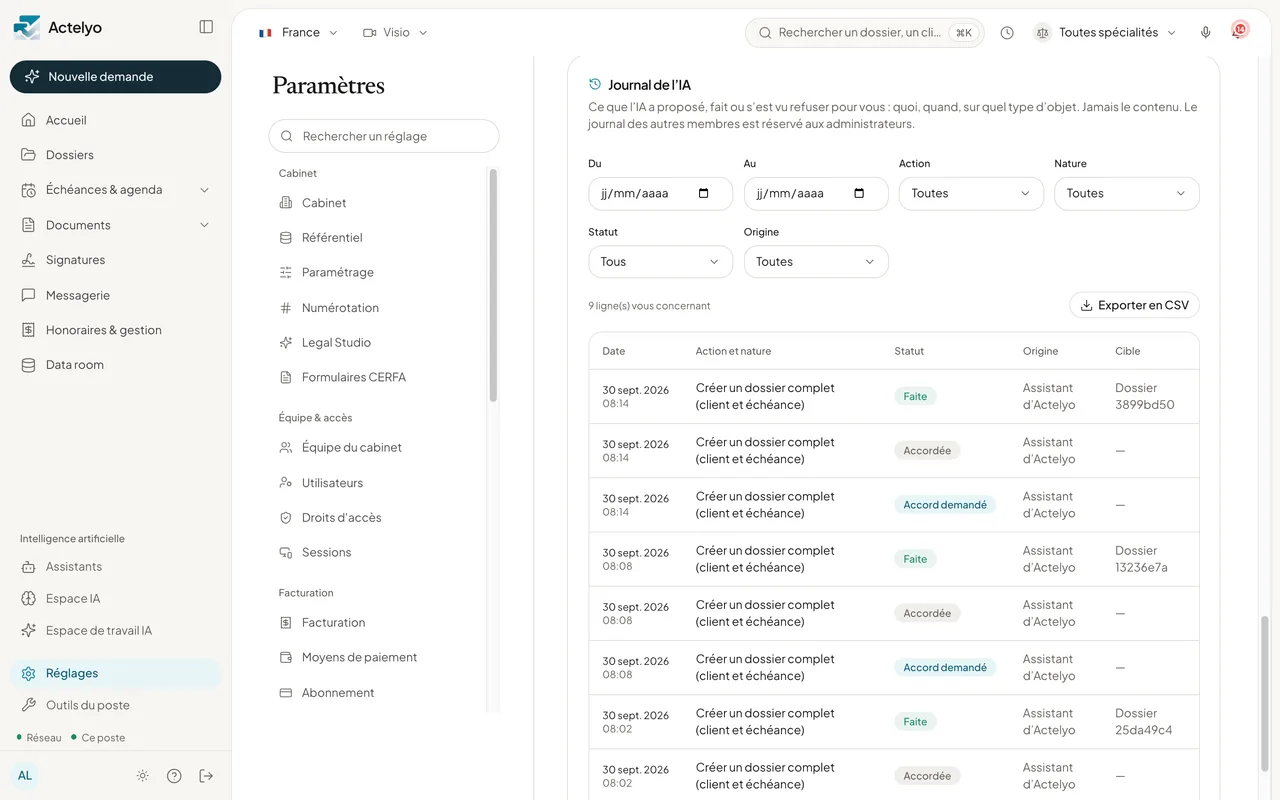Expand Échéances & agenda submenu
The height and width of the screenshot is (800, 1280).
tap(205, 190)
